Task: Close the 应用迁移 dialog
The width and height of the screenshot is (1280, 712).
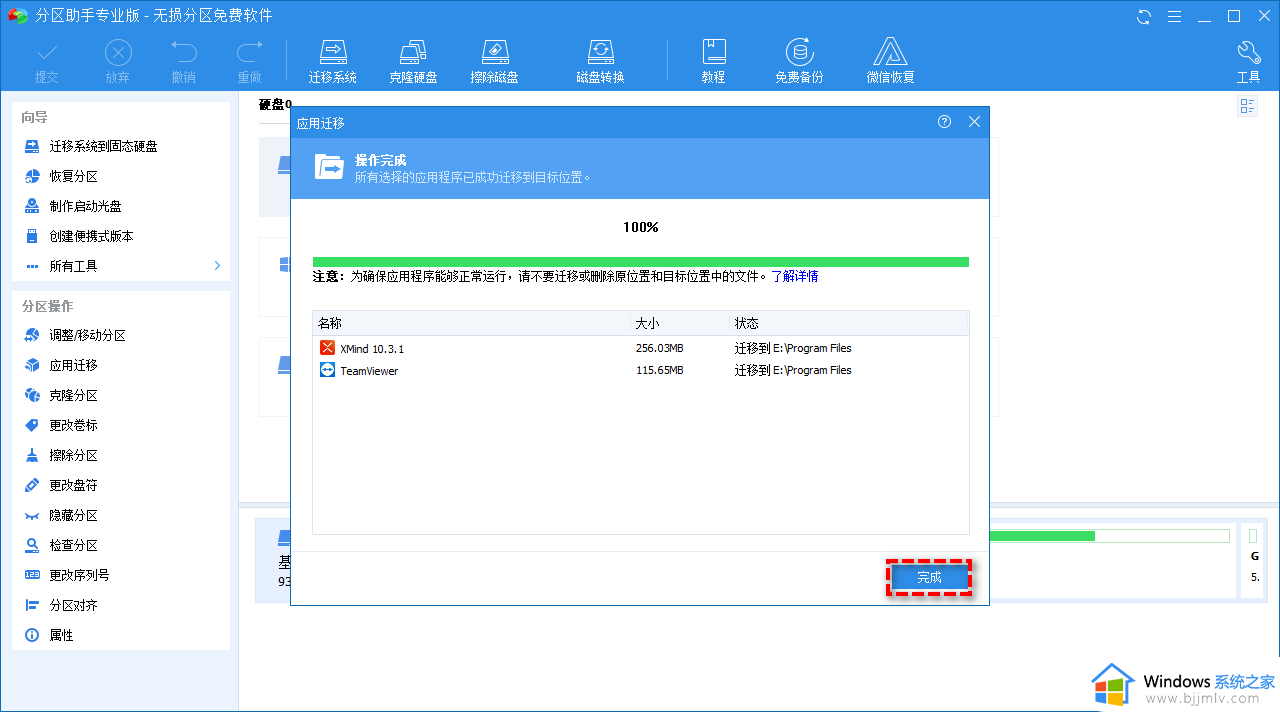Action: pos(975,122)
